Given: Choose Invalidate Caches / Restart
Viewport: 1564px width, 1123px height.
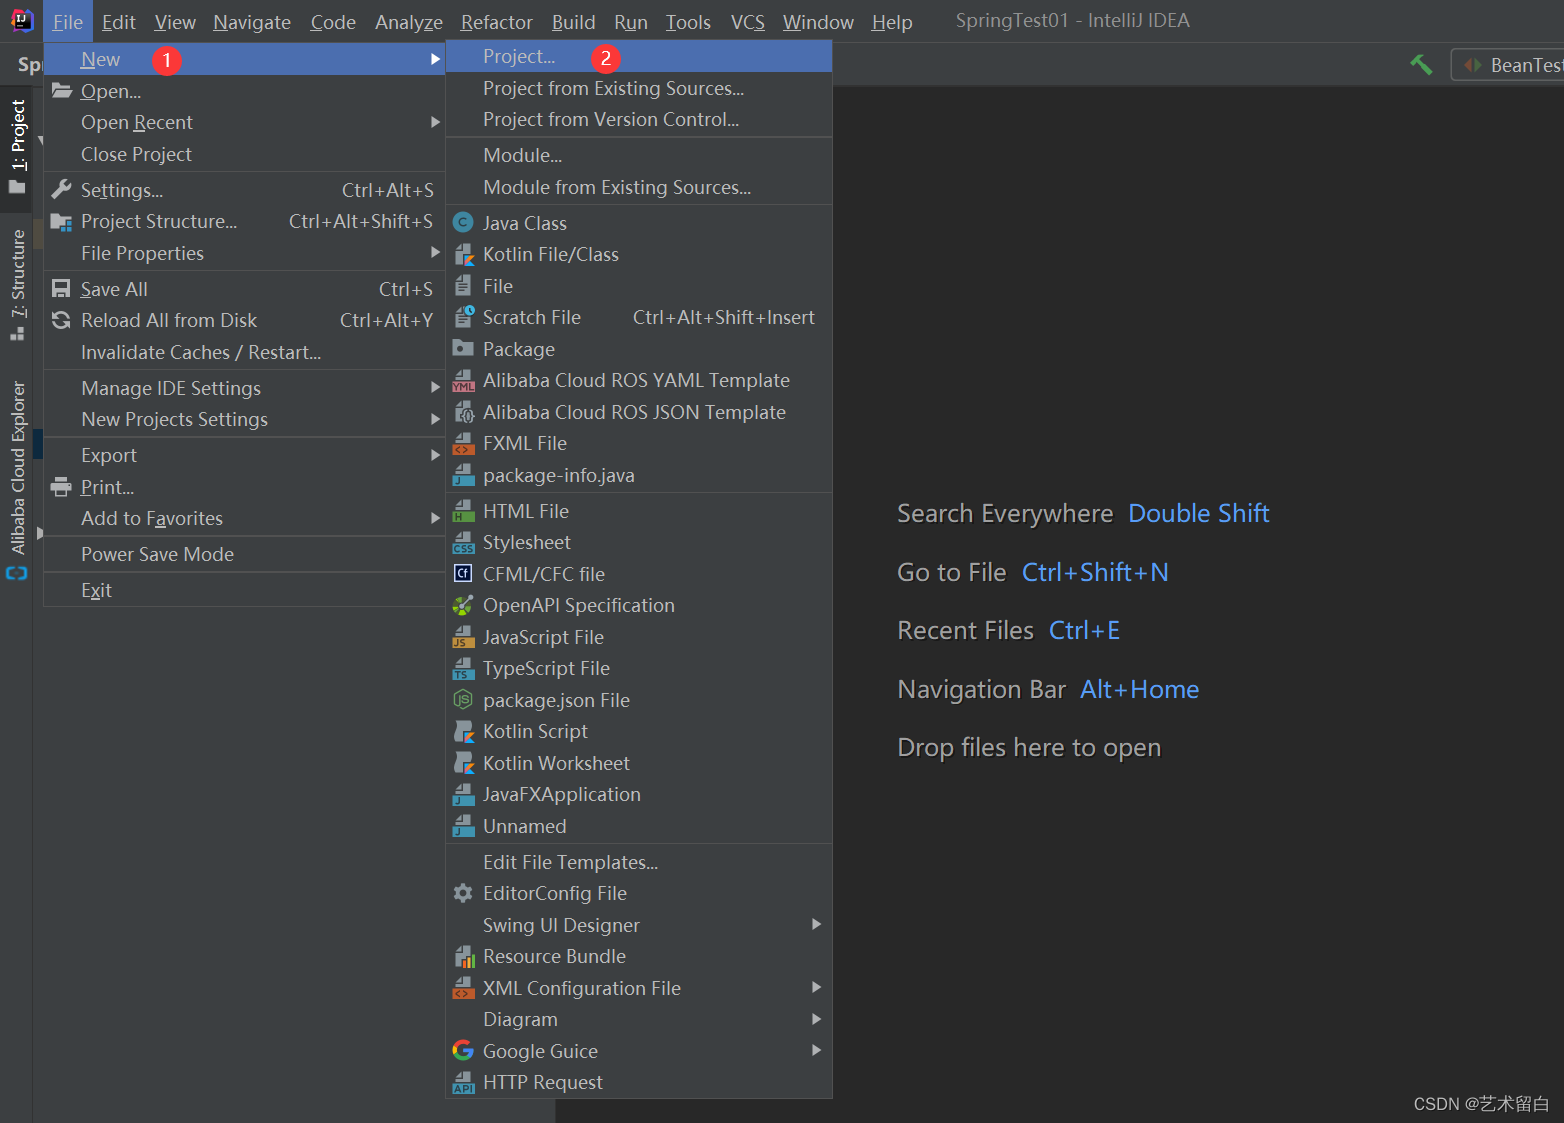Looking at the screenshot, I should pyautogui.click(x=244, y=352).
